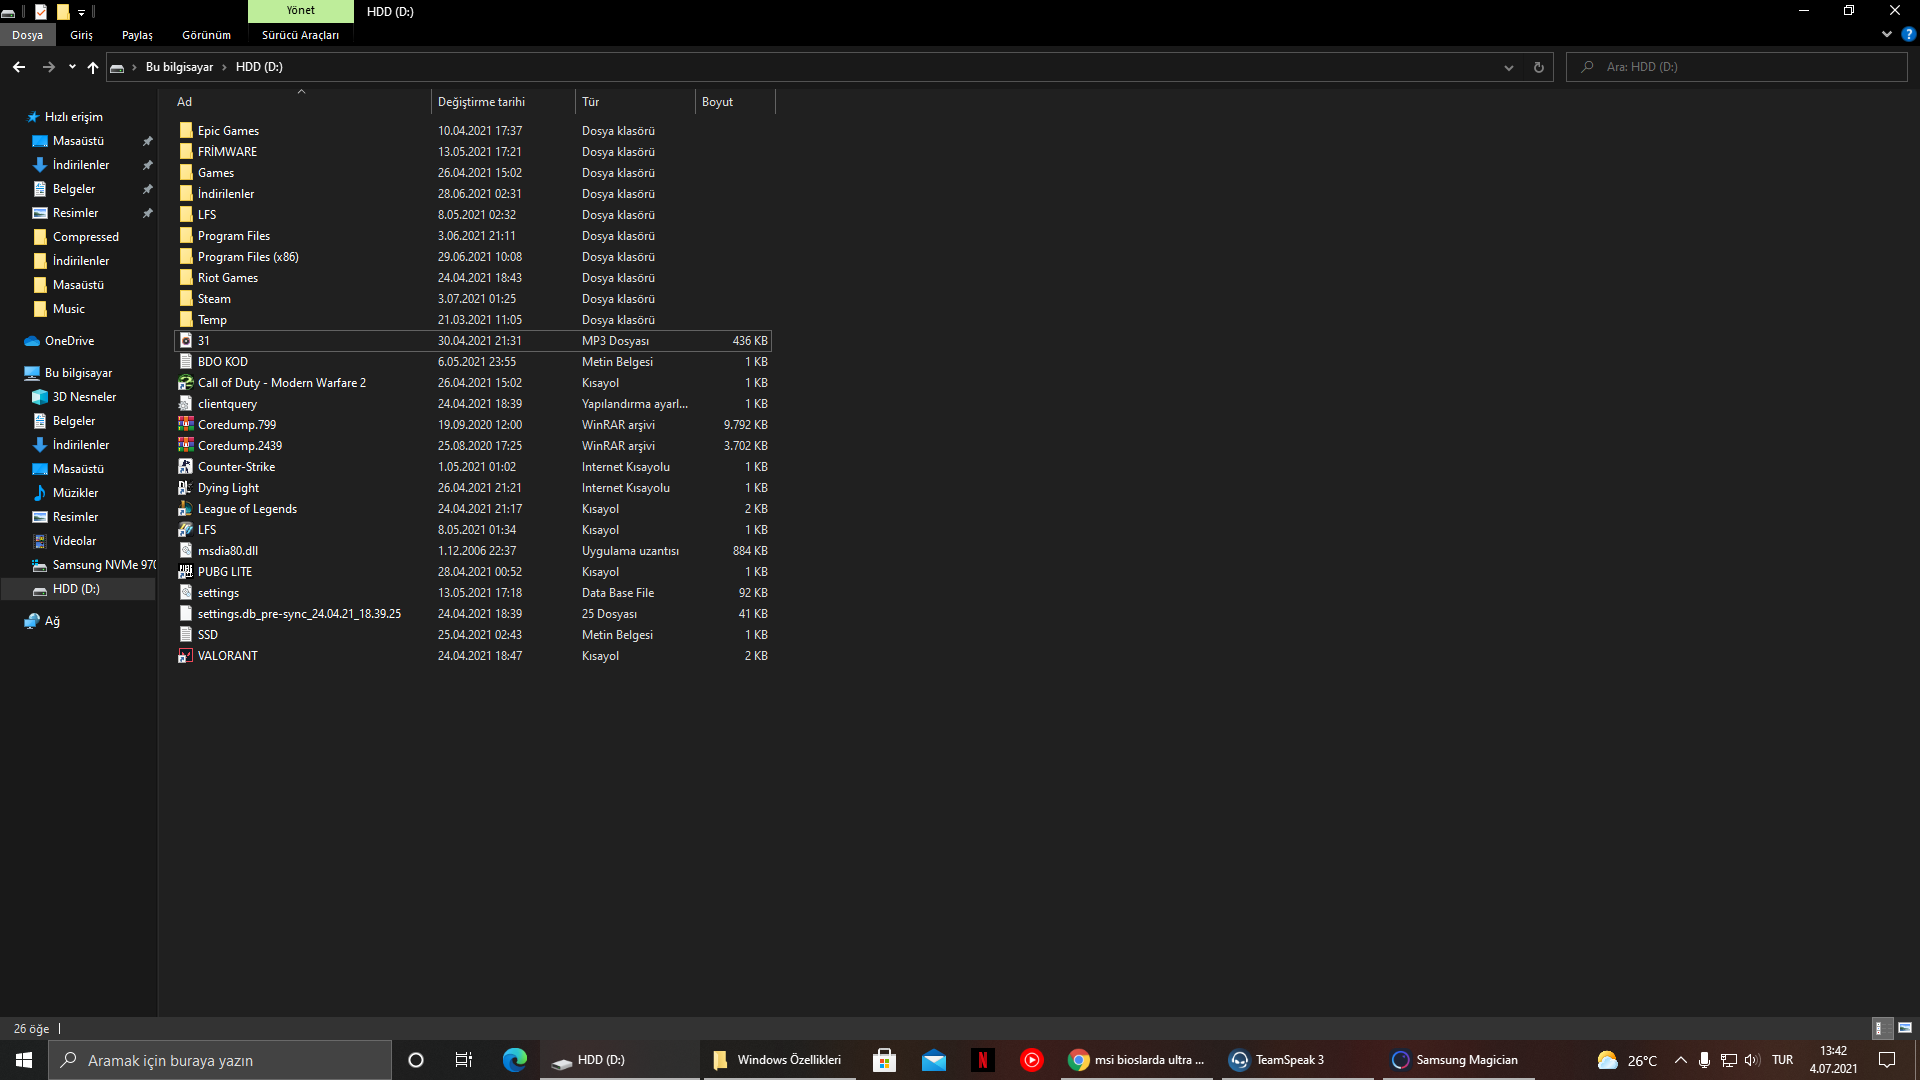Open the Explorer help icon
This screenshot has height=1080, width=1920.
coord(1908,34)
